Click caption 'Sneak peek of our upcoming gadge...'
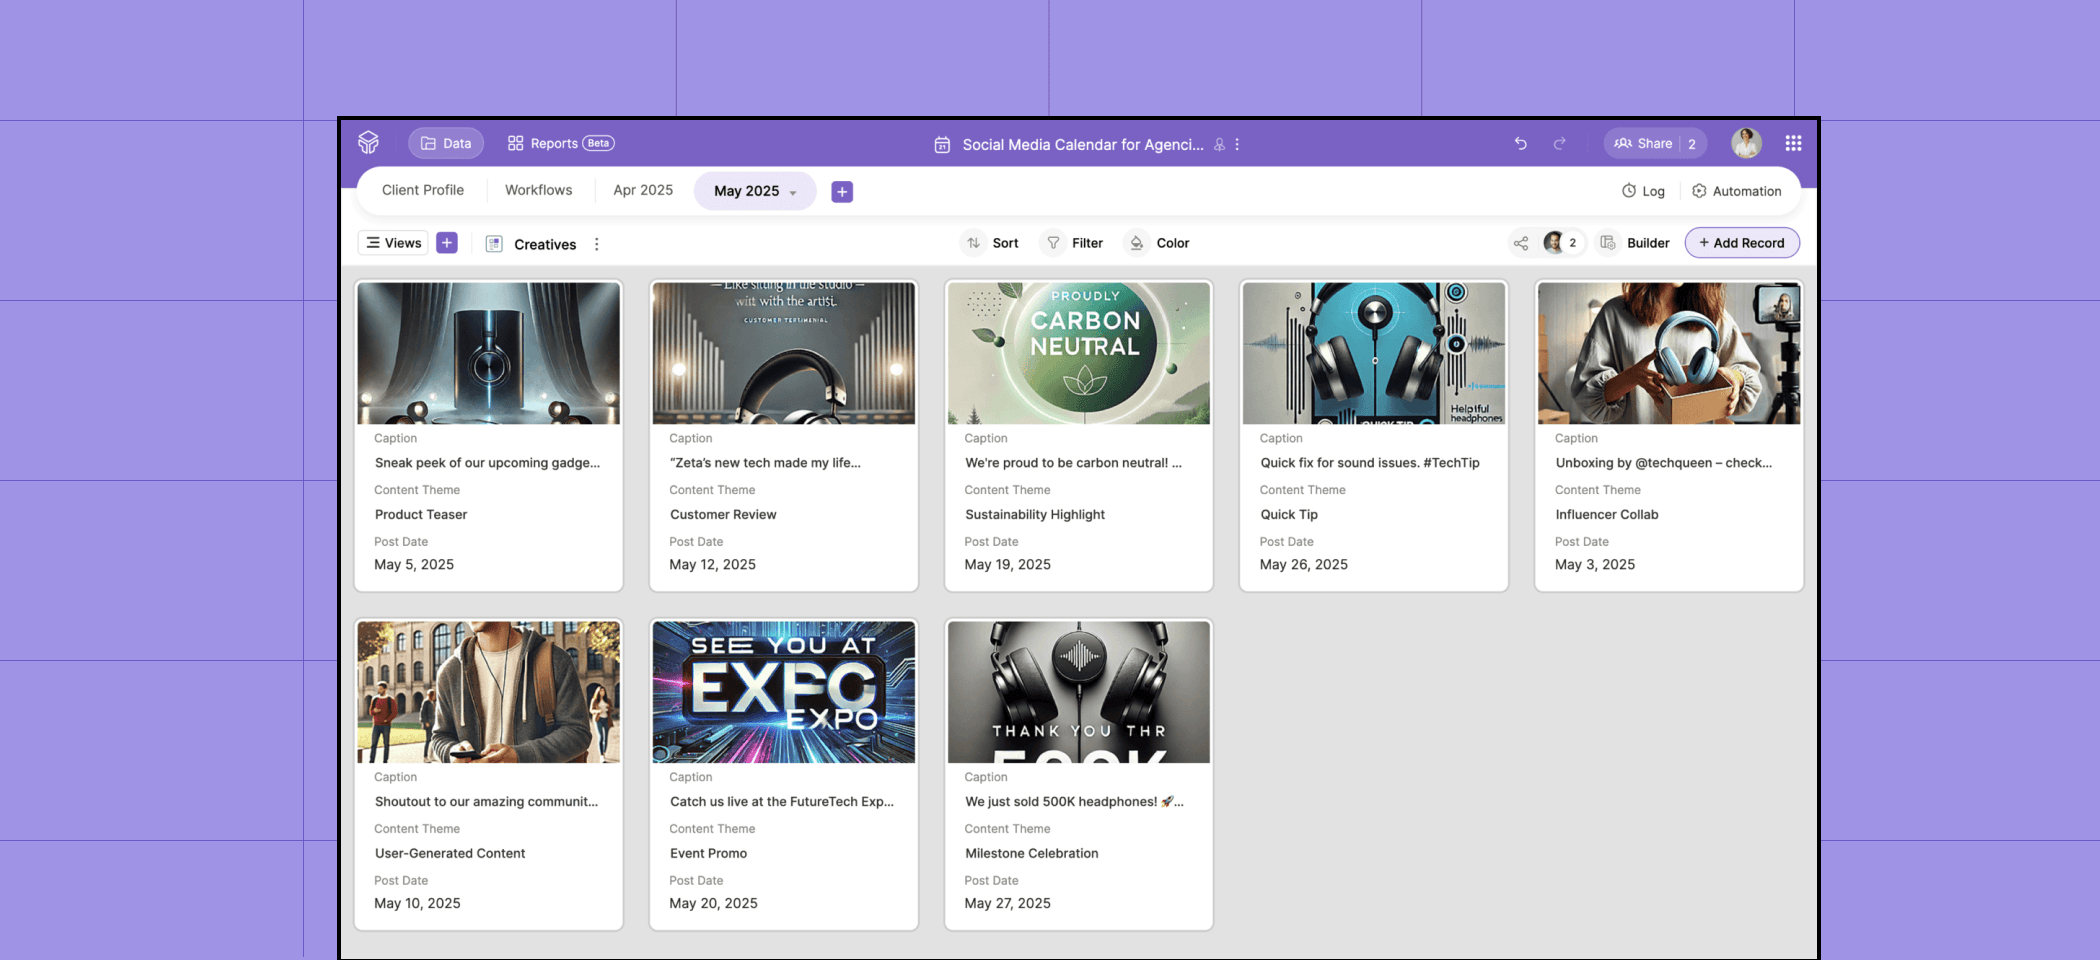 click(x=487, y=463)
